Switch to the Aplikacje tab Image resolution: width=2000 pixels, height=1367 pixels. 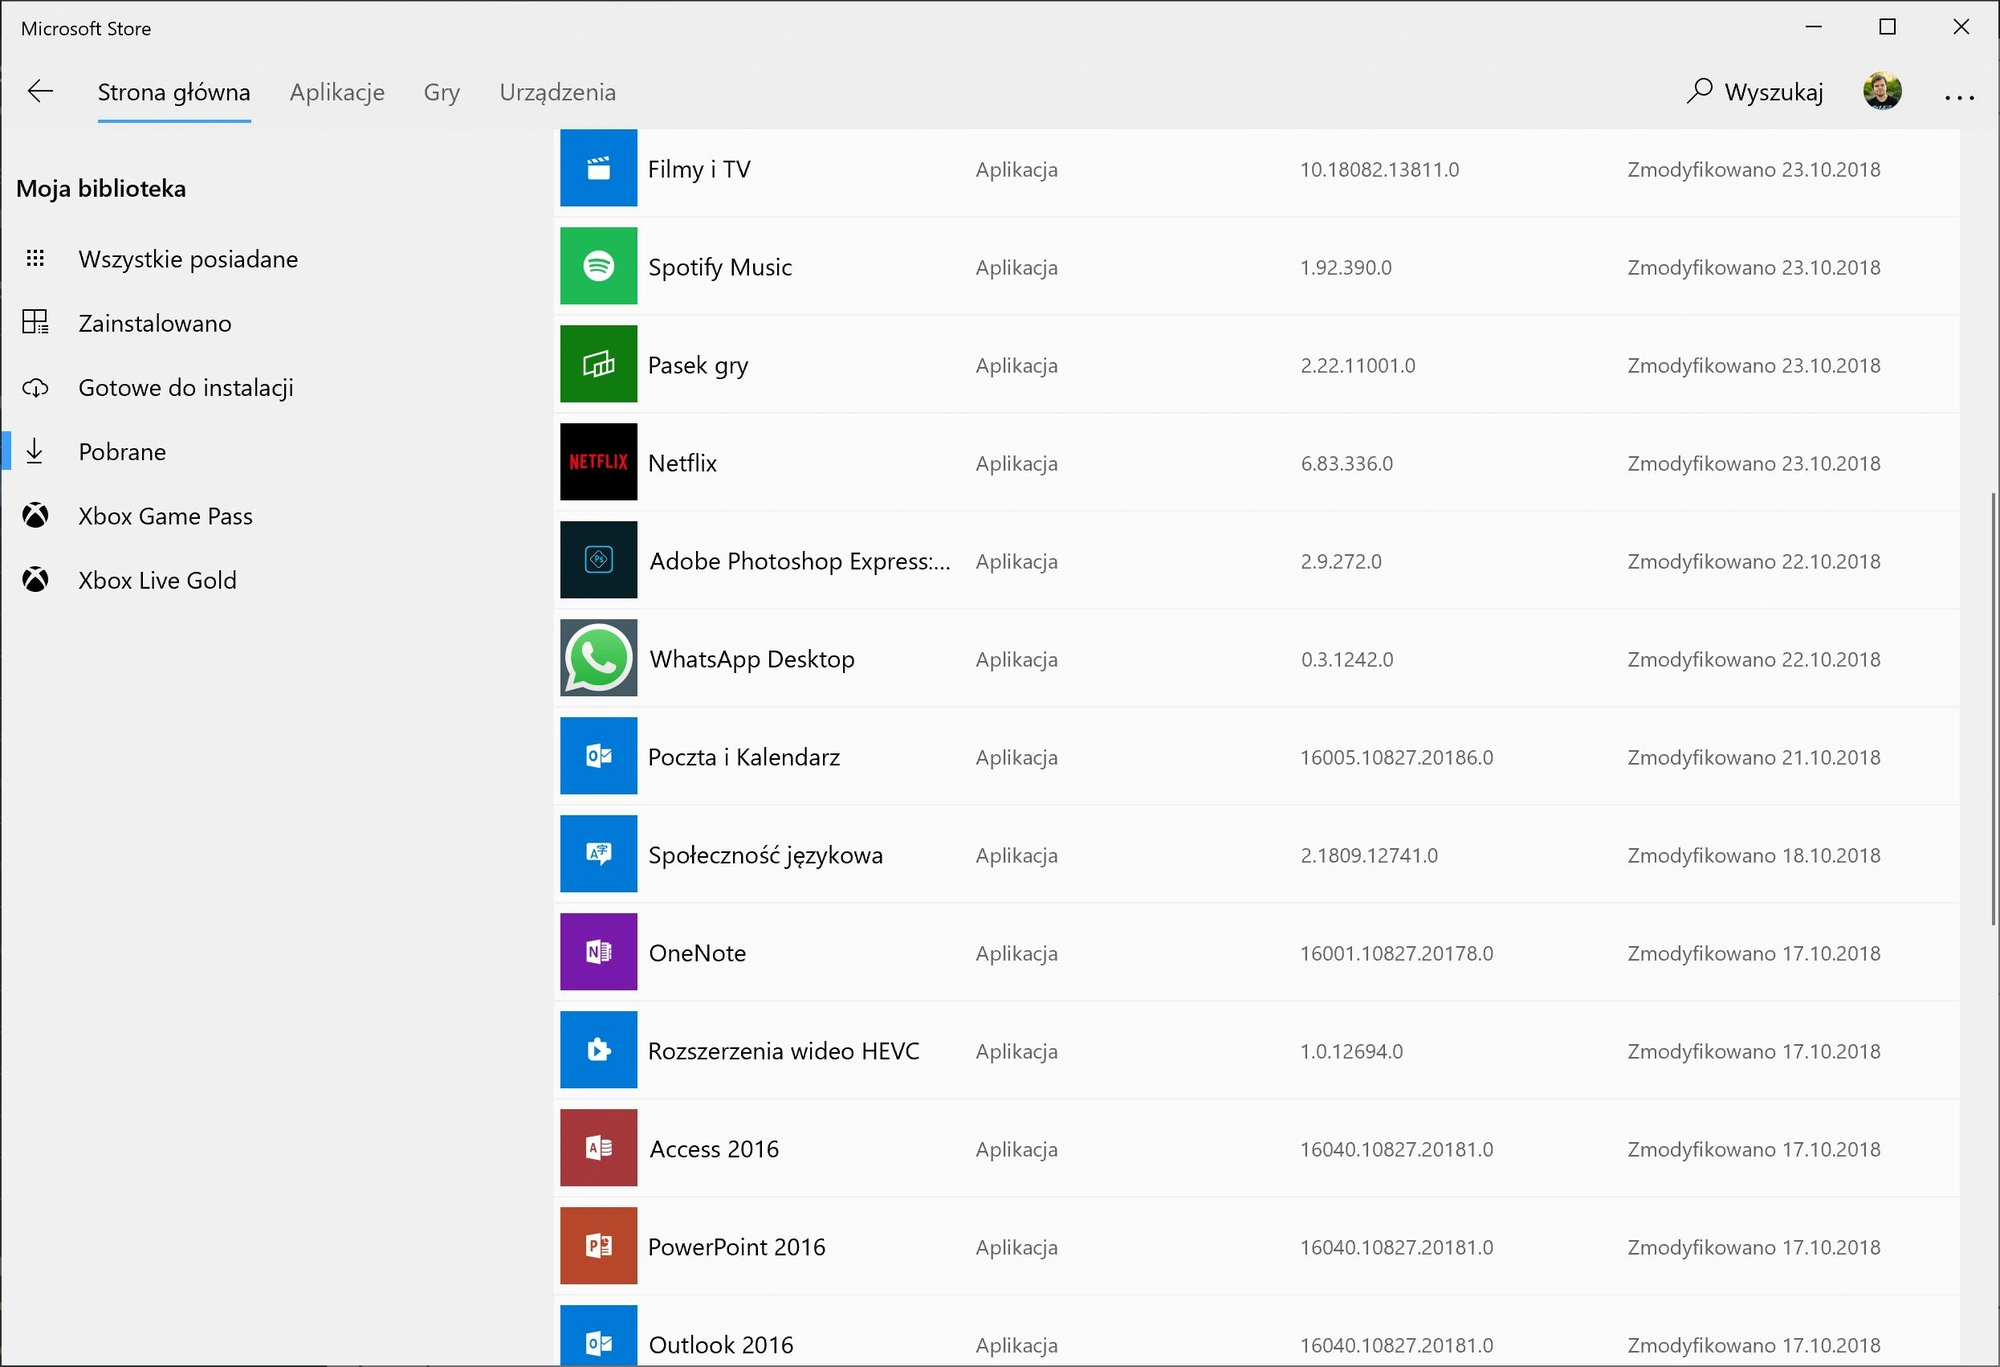tap(337, 92)
